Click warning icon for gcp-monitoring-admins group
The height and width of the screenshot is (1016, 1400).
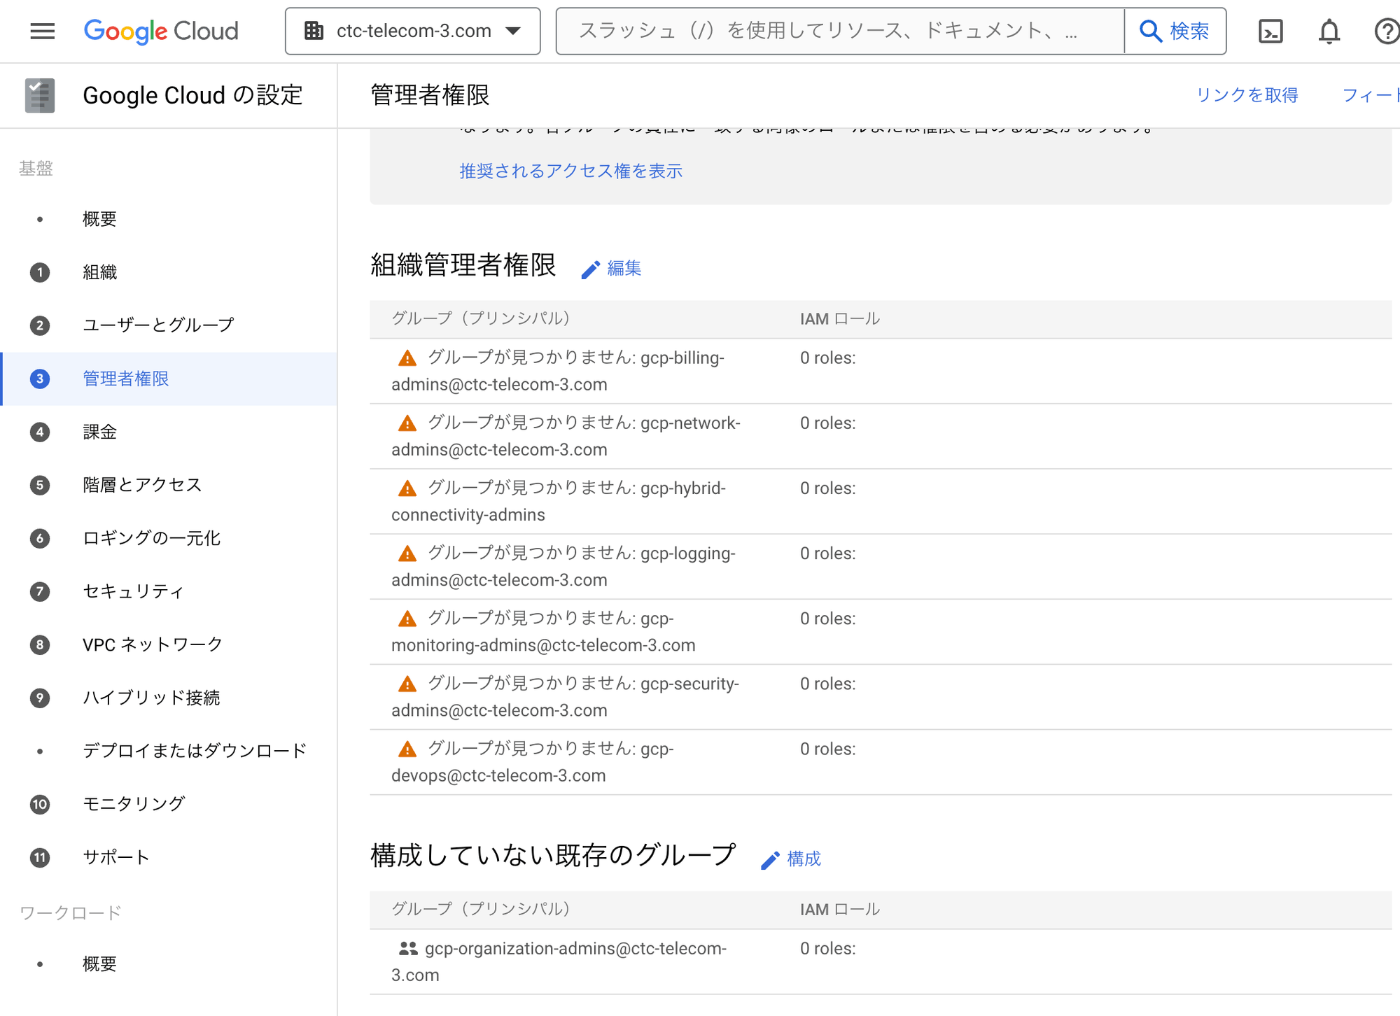407,619
